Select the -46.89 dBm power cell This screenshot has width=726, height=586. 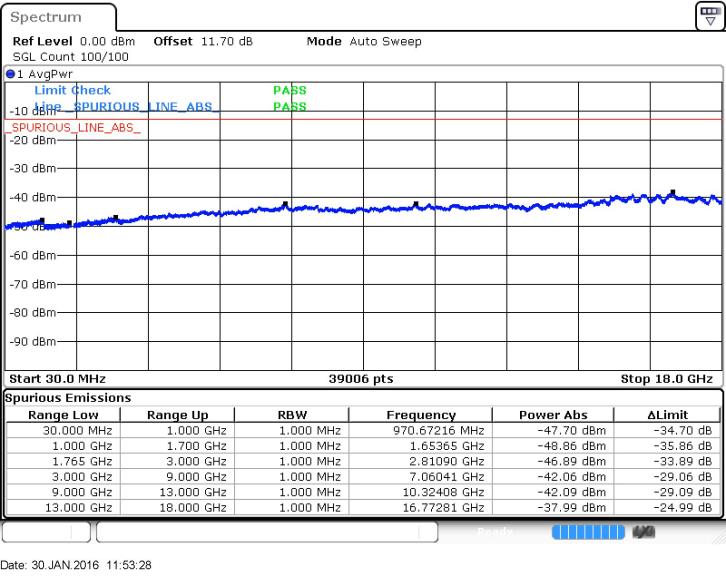pyautogui.click(x=553, y=461)
